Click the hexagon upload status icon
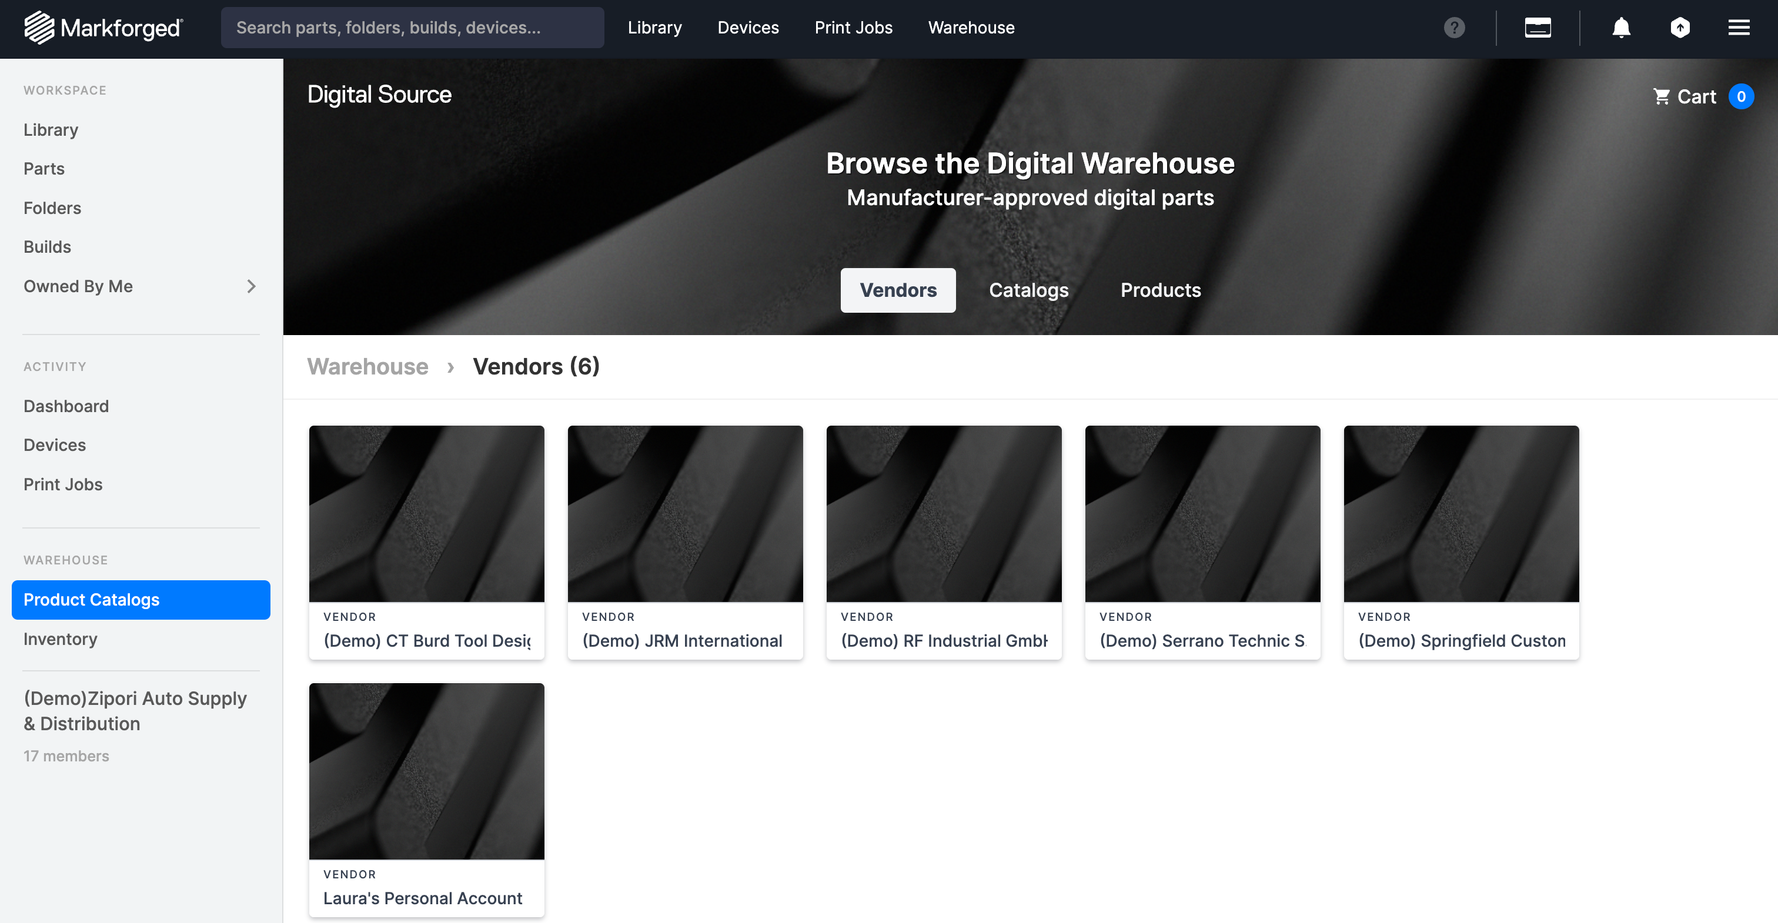Image resolution: width=1778 pixels, height=923 pixels. pos(1680,27)
